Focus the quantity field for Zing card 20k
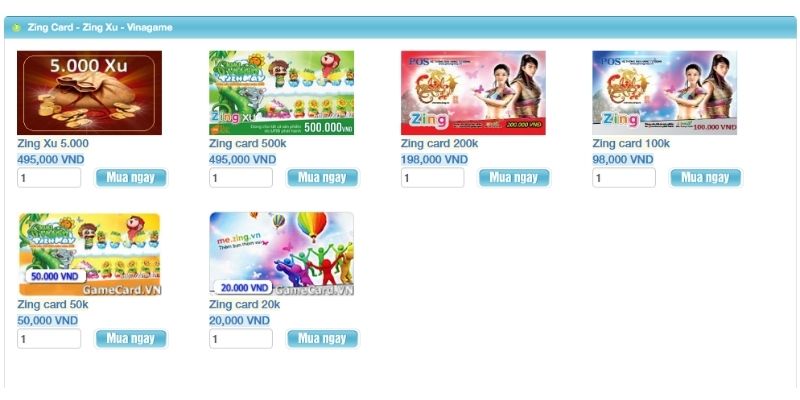 [241, 339]
